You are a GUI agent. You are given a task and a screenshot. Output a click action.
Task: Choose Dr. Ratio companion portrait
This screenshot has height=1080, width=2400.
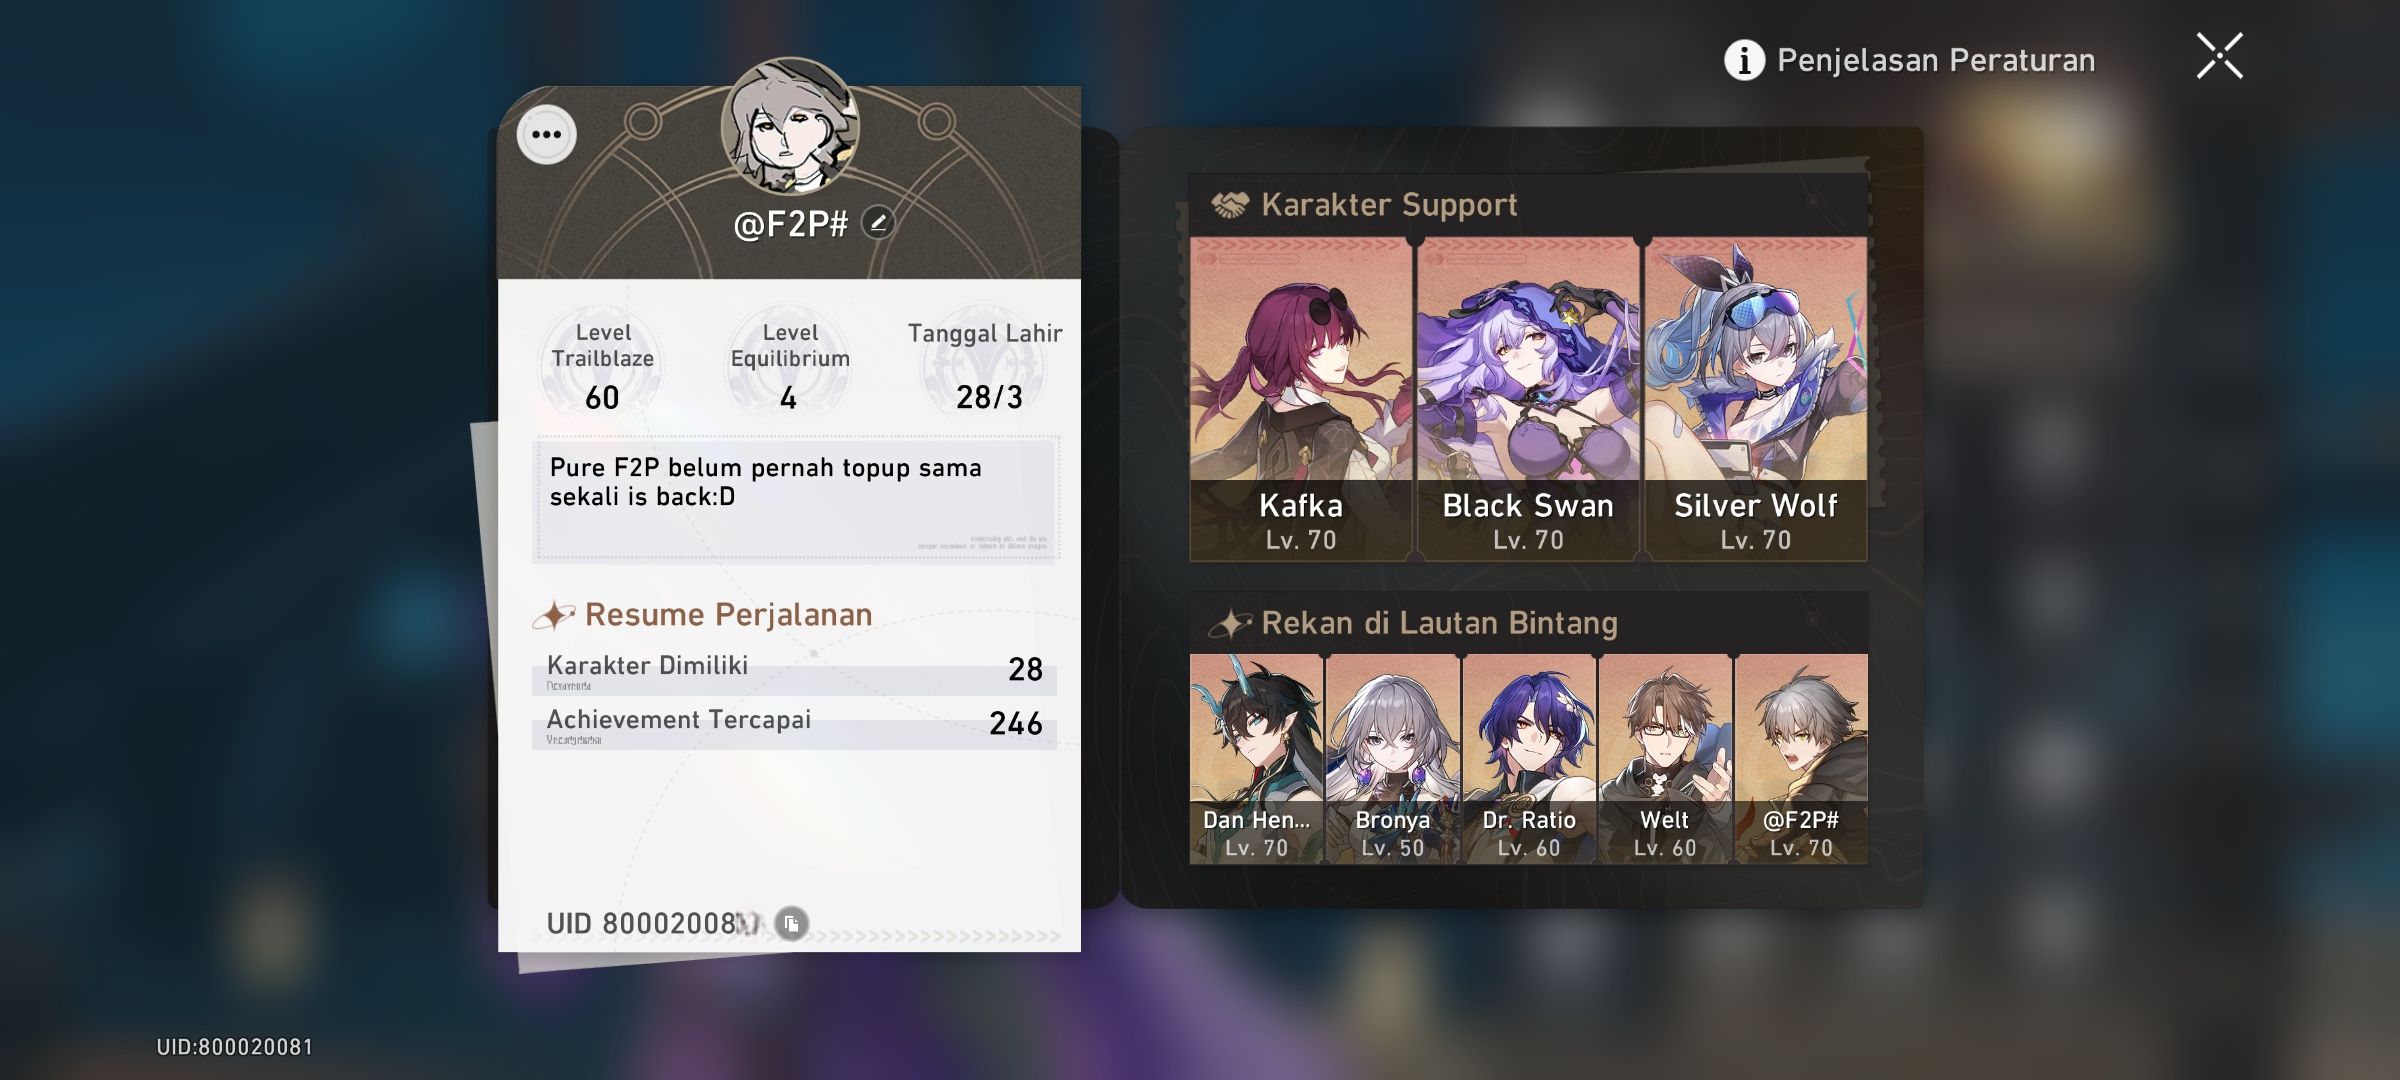pyautogui.click(x=1529, y=759)
